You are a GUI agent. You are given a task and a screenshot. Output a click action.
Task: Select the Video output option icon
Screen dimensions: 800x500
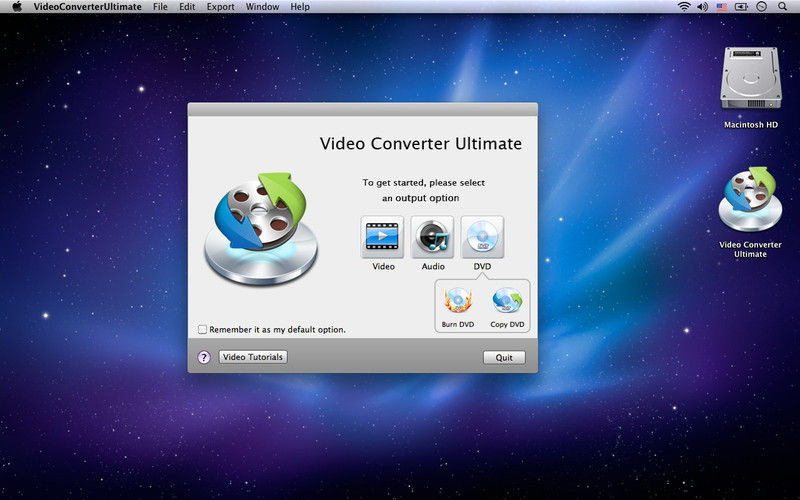pos(382,237)
